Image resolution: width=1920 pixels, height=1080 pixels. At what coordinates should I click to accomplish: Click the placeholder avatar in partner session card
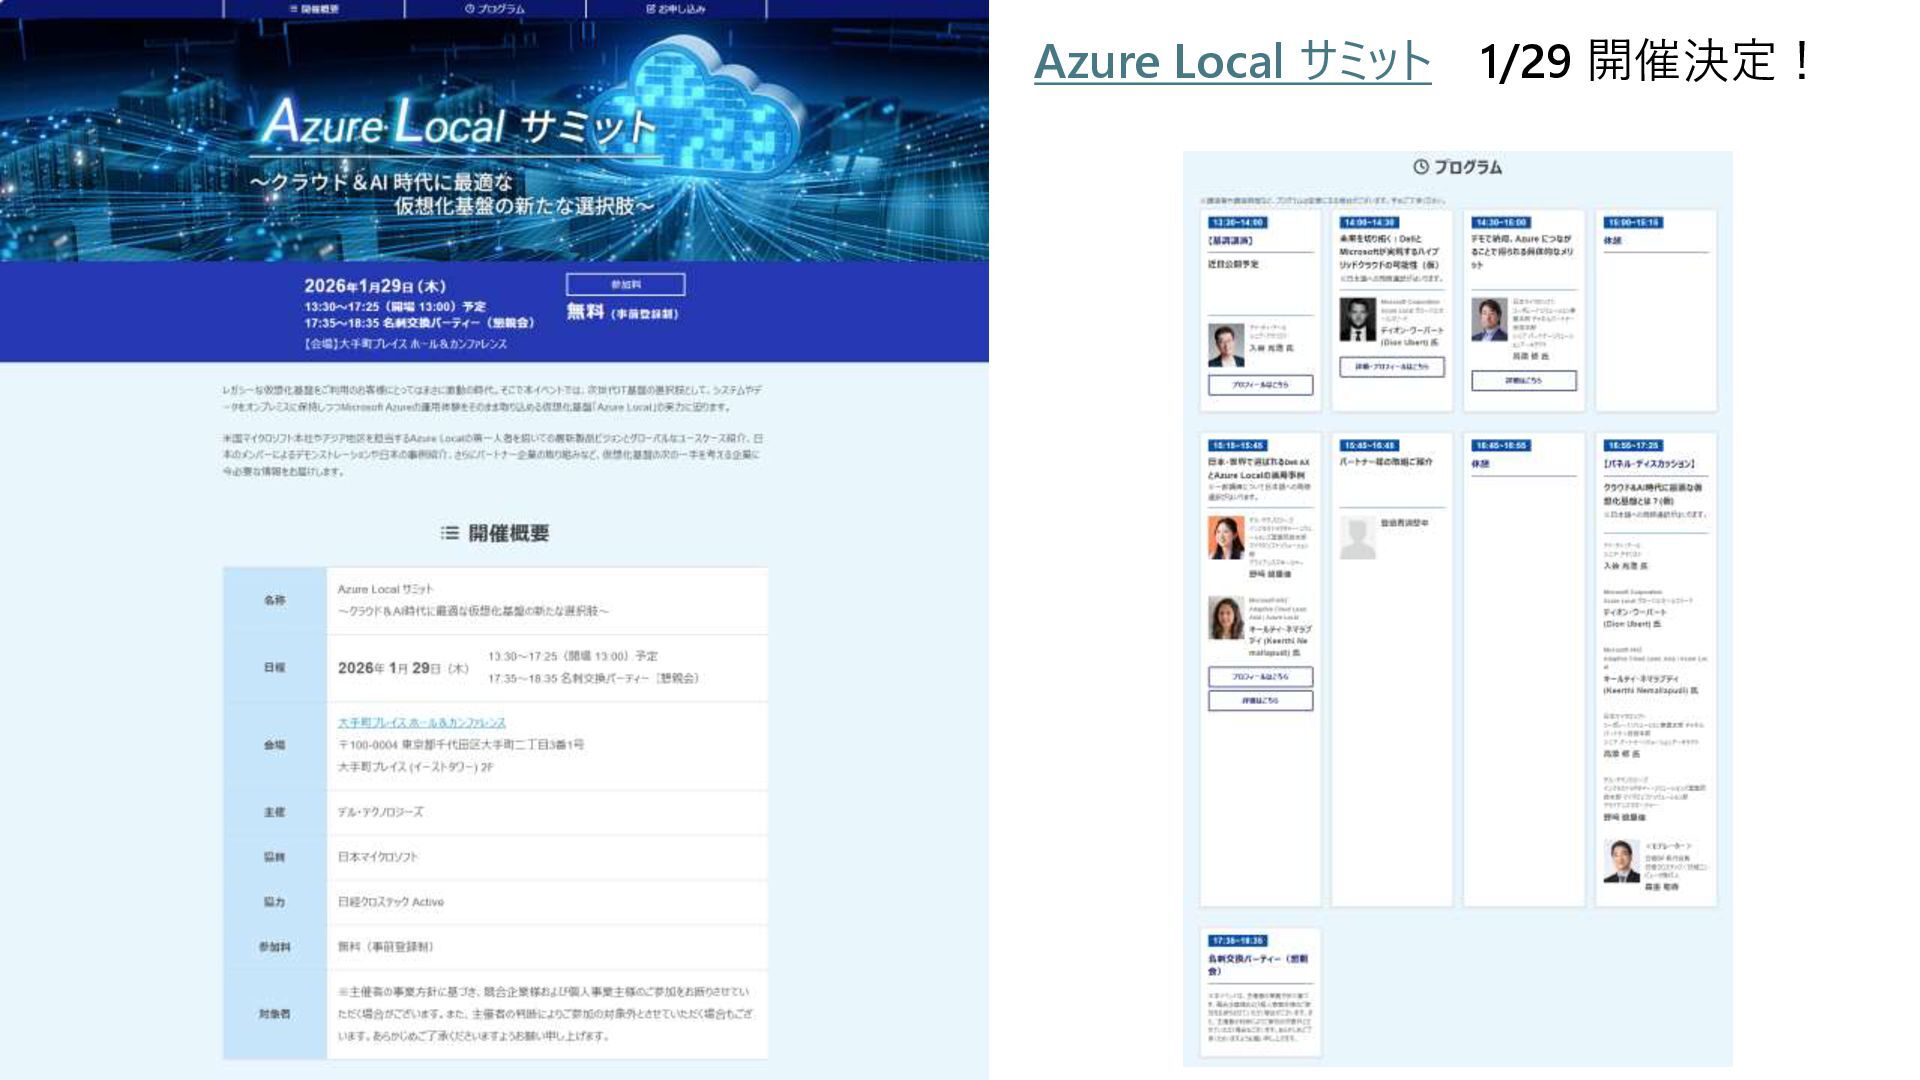coord(1357,538)
